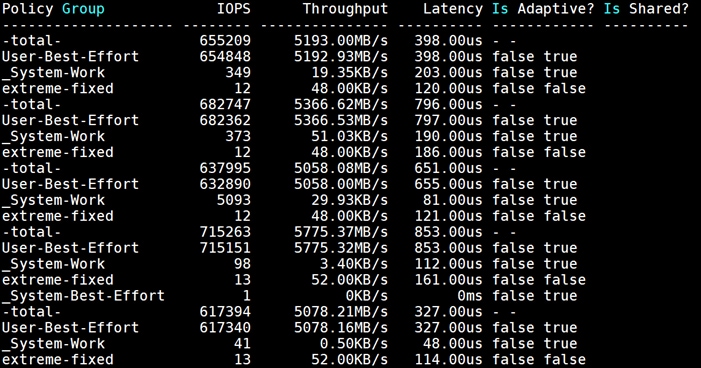Click the 51.03KB/s throughput value
This screenshot has height=368, width=701.
tap(350, 136)
